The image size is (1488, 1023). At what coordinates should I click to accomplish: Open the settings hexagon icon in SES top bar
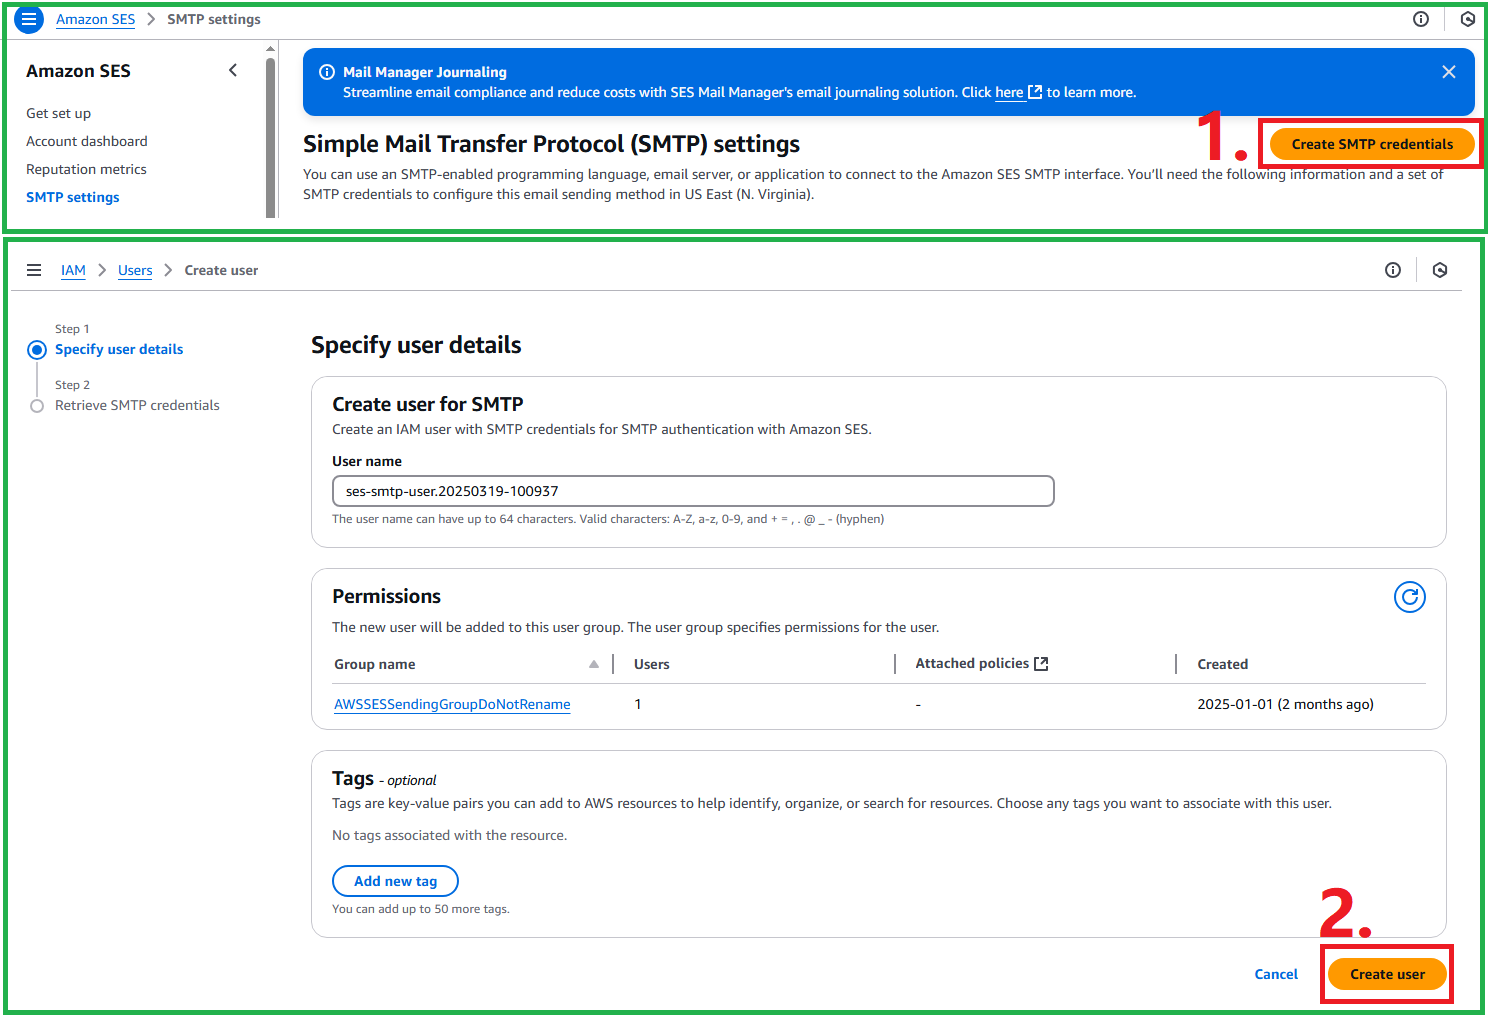click(1467, 19)
